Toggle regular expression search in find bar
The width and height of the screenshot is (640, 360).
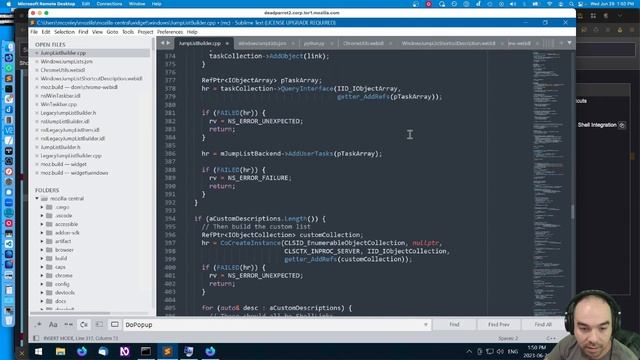[38, 324]
